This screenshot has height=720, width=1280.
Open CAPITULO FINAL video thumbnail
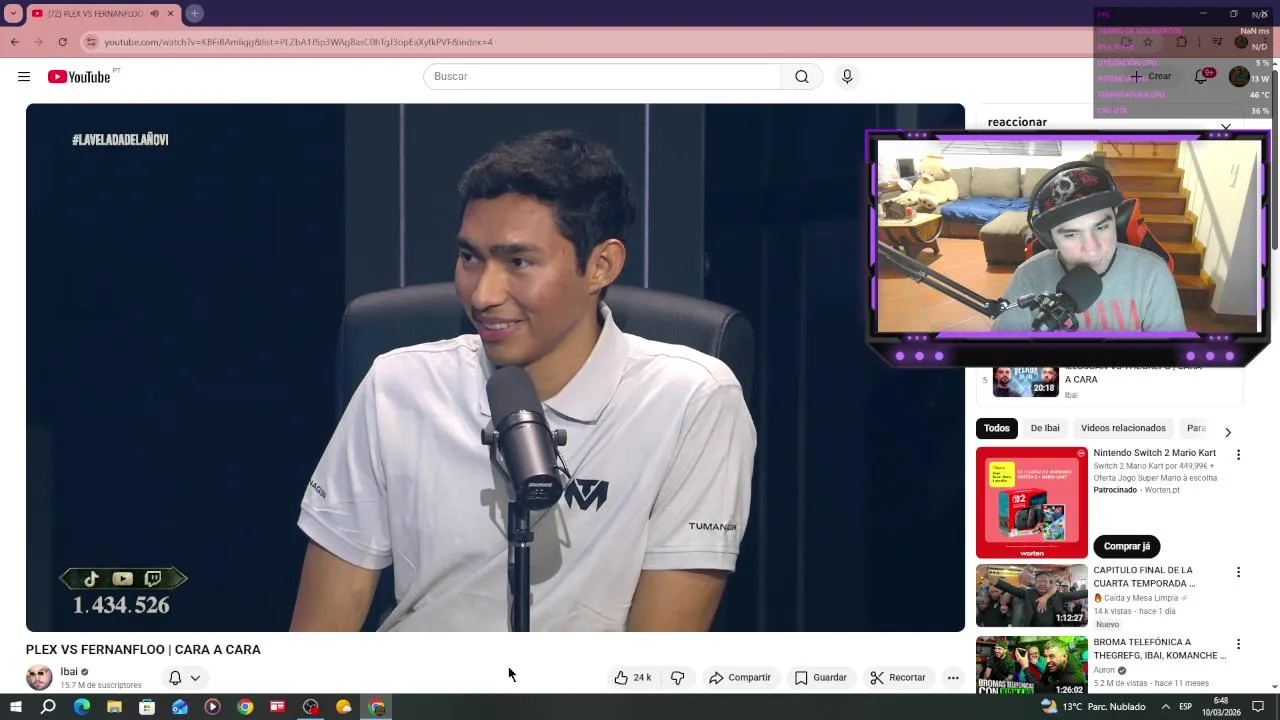(1031, 596)
